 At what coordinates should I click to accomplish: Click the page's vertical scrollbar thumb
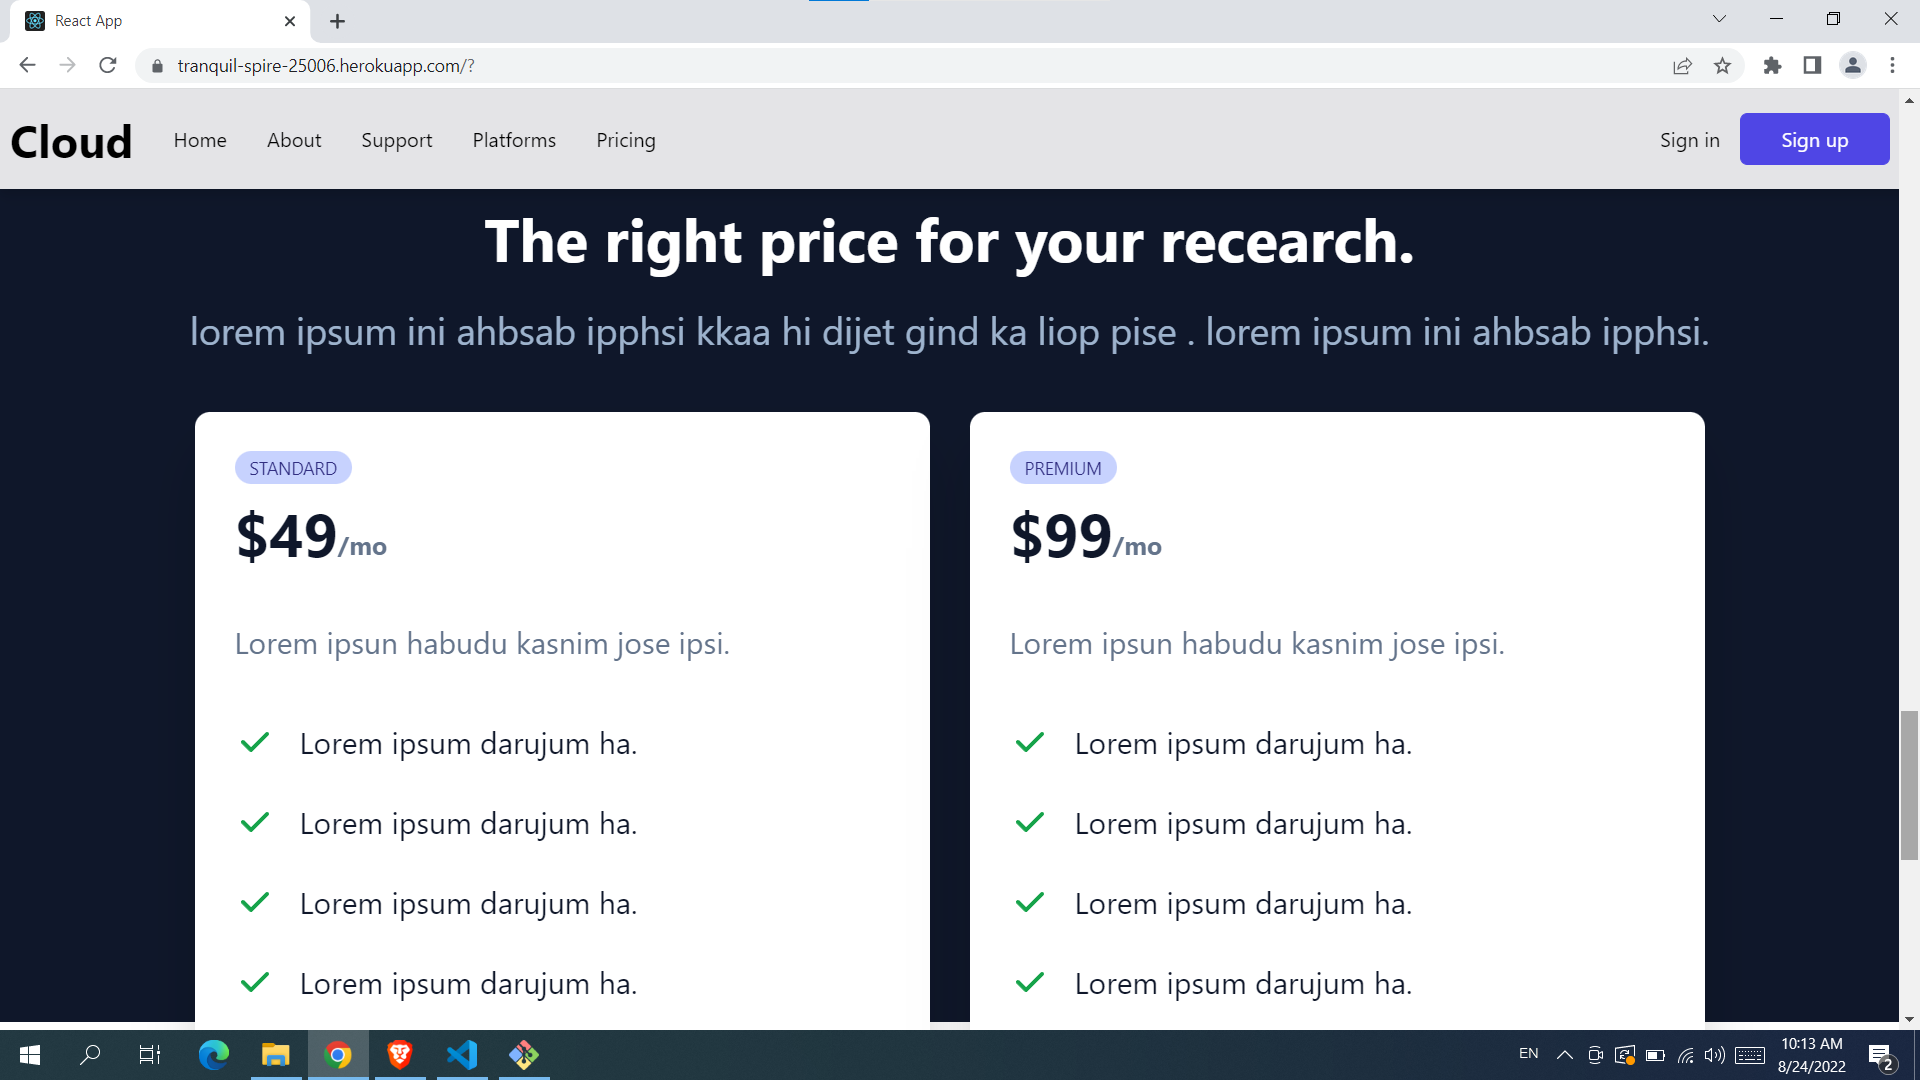pos(1909,785)
